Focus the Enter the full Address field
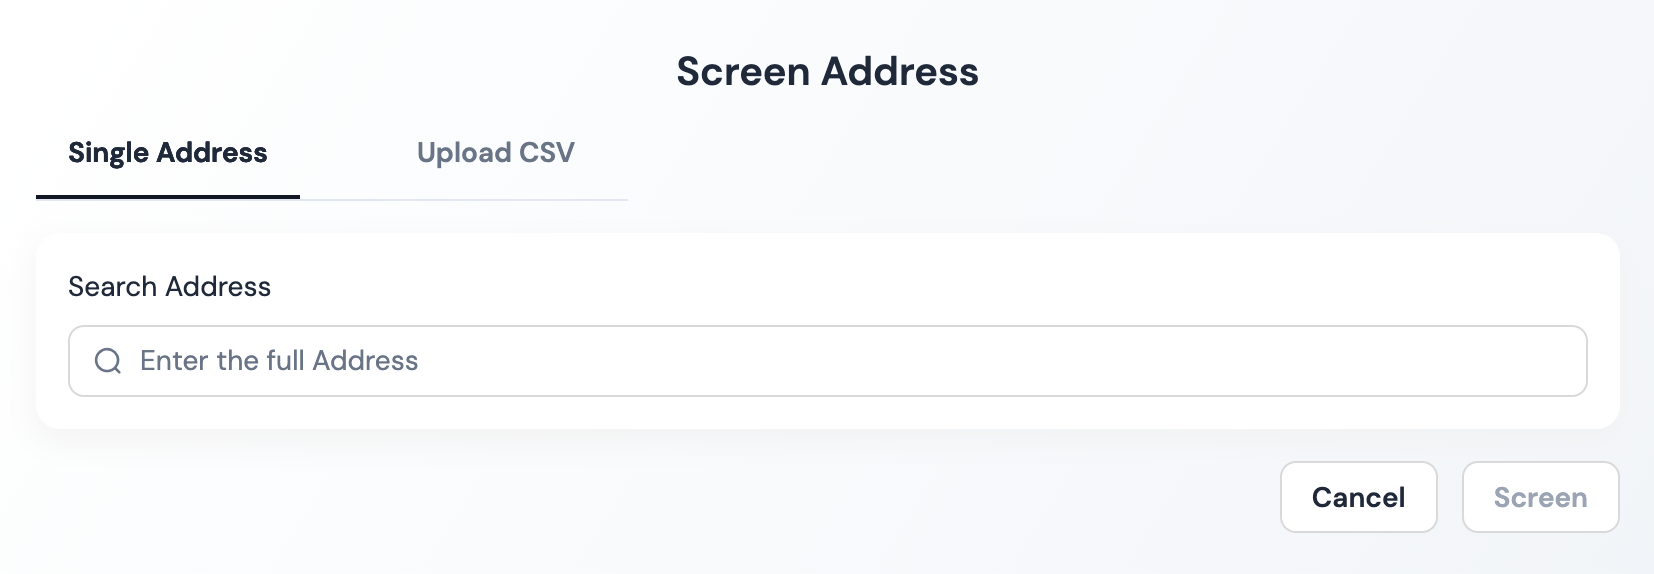The width and height of the screenshot is (1654, 574). click(827, 361)
